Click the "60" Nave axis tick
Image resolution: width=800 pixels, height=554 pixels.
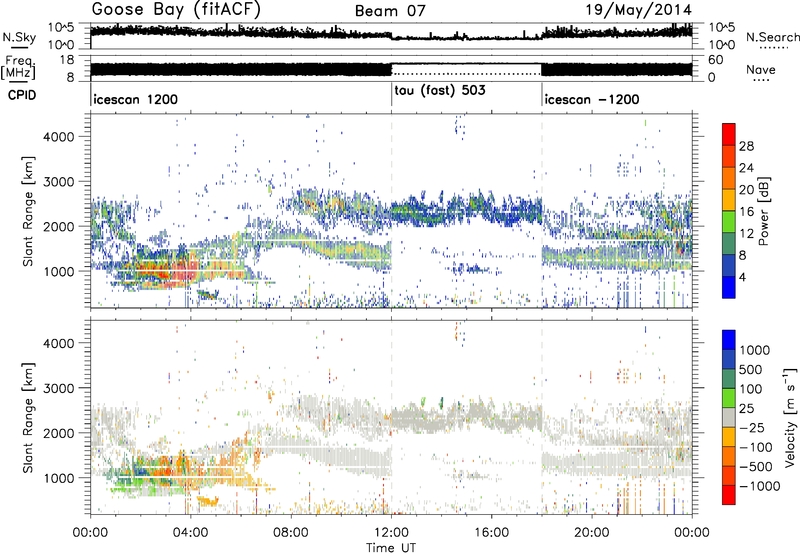click(x=716, y=60)
